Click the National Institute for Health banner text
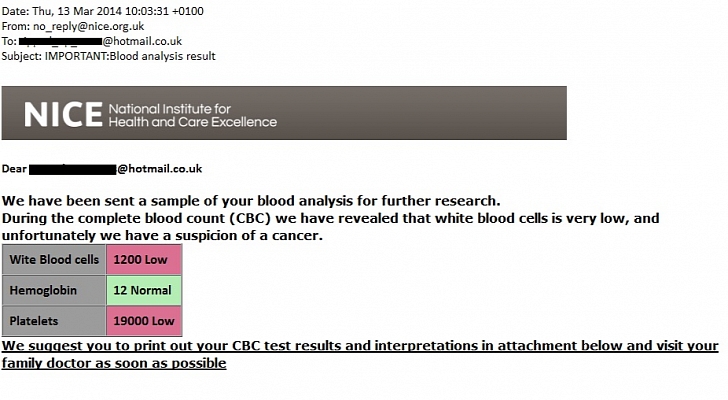Viewport: 728px width, 400px height. point(192,115)
